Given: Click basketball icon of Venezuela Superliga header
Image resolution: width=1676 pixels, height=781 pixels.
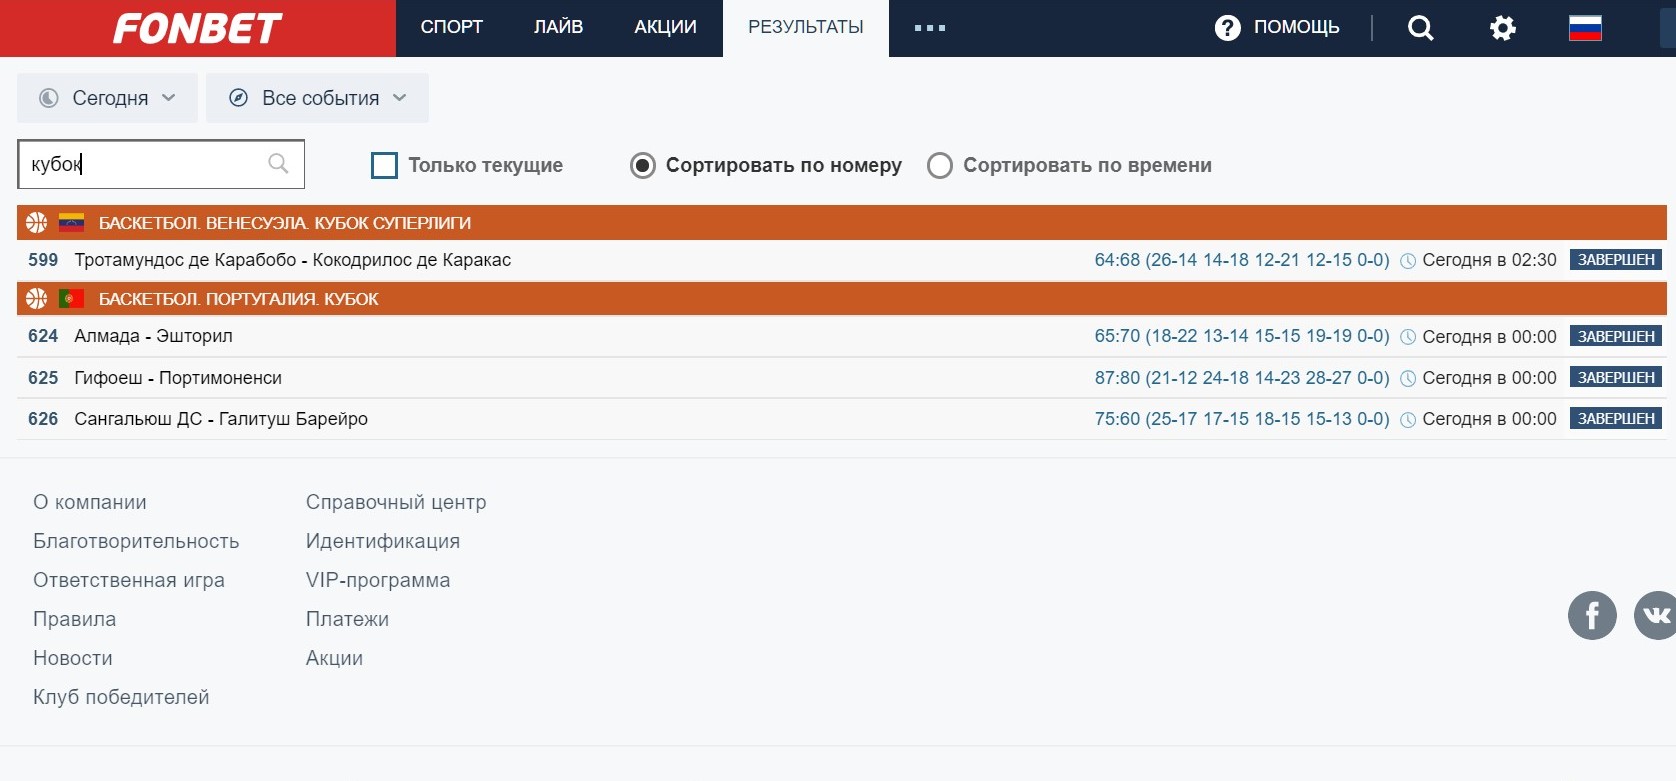Looking at the screenshot, I should [x=37, y=222].
